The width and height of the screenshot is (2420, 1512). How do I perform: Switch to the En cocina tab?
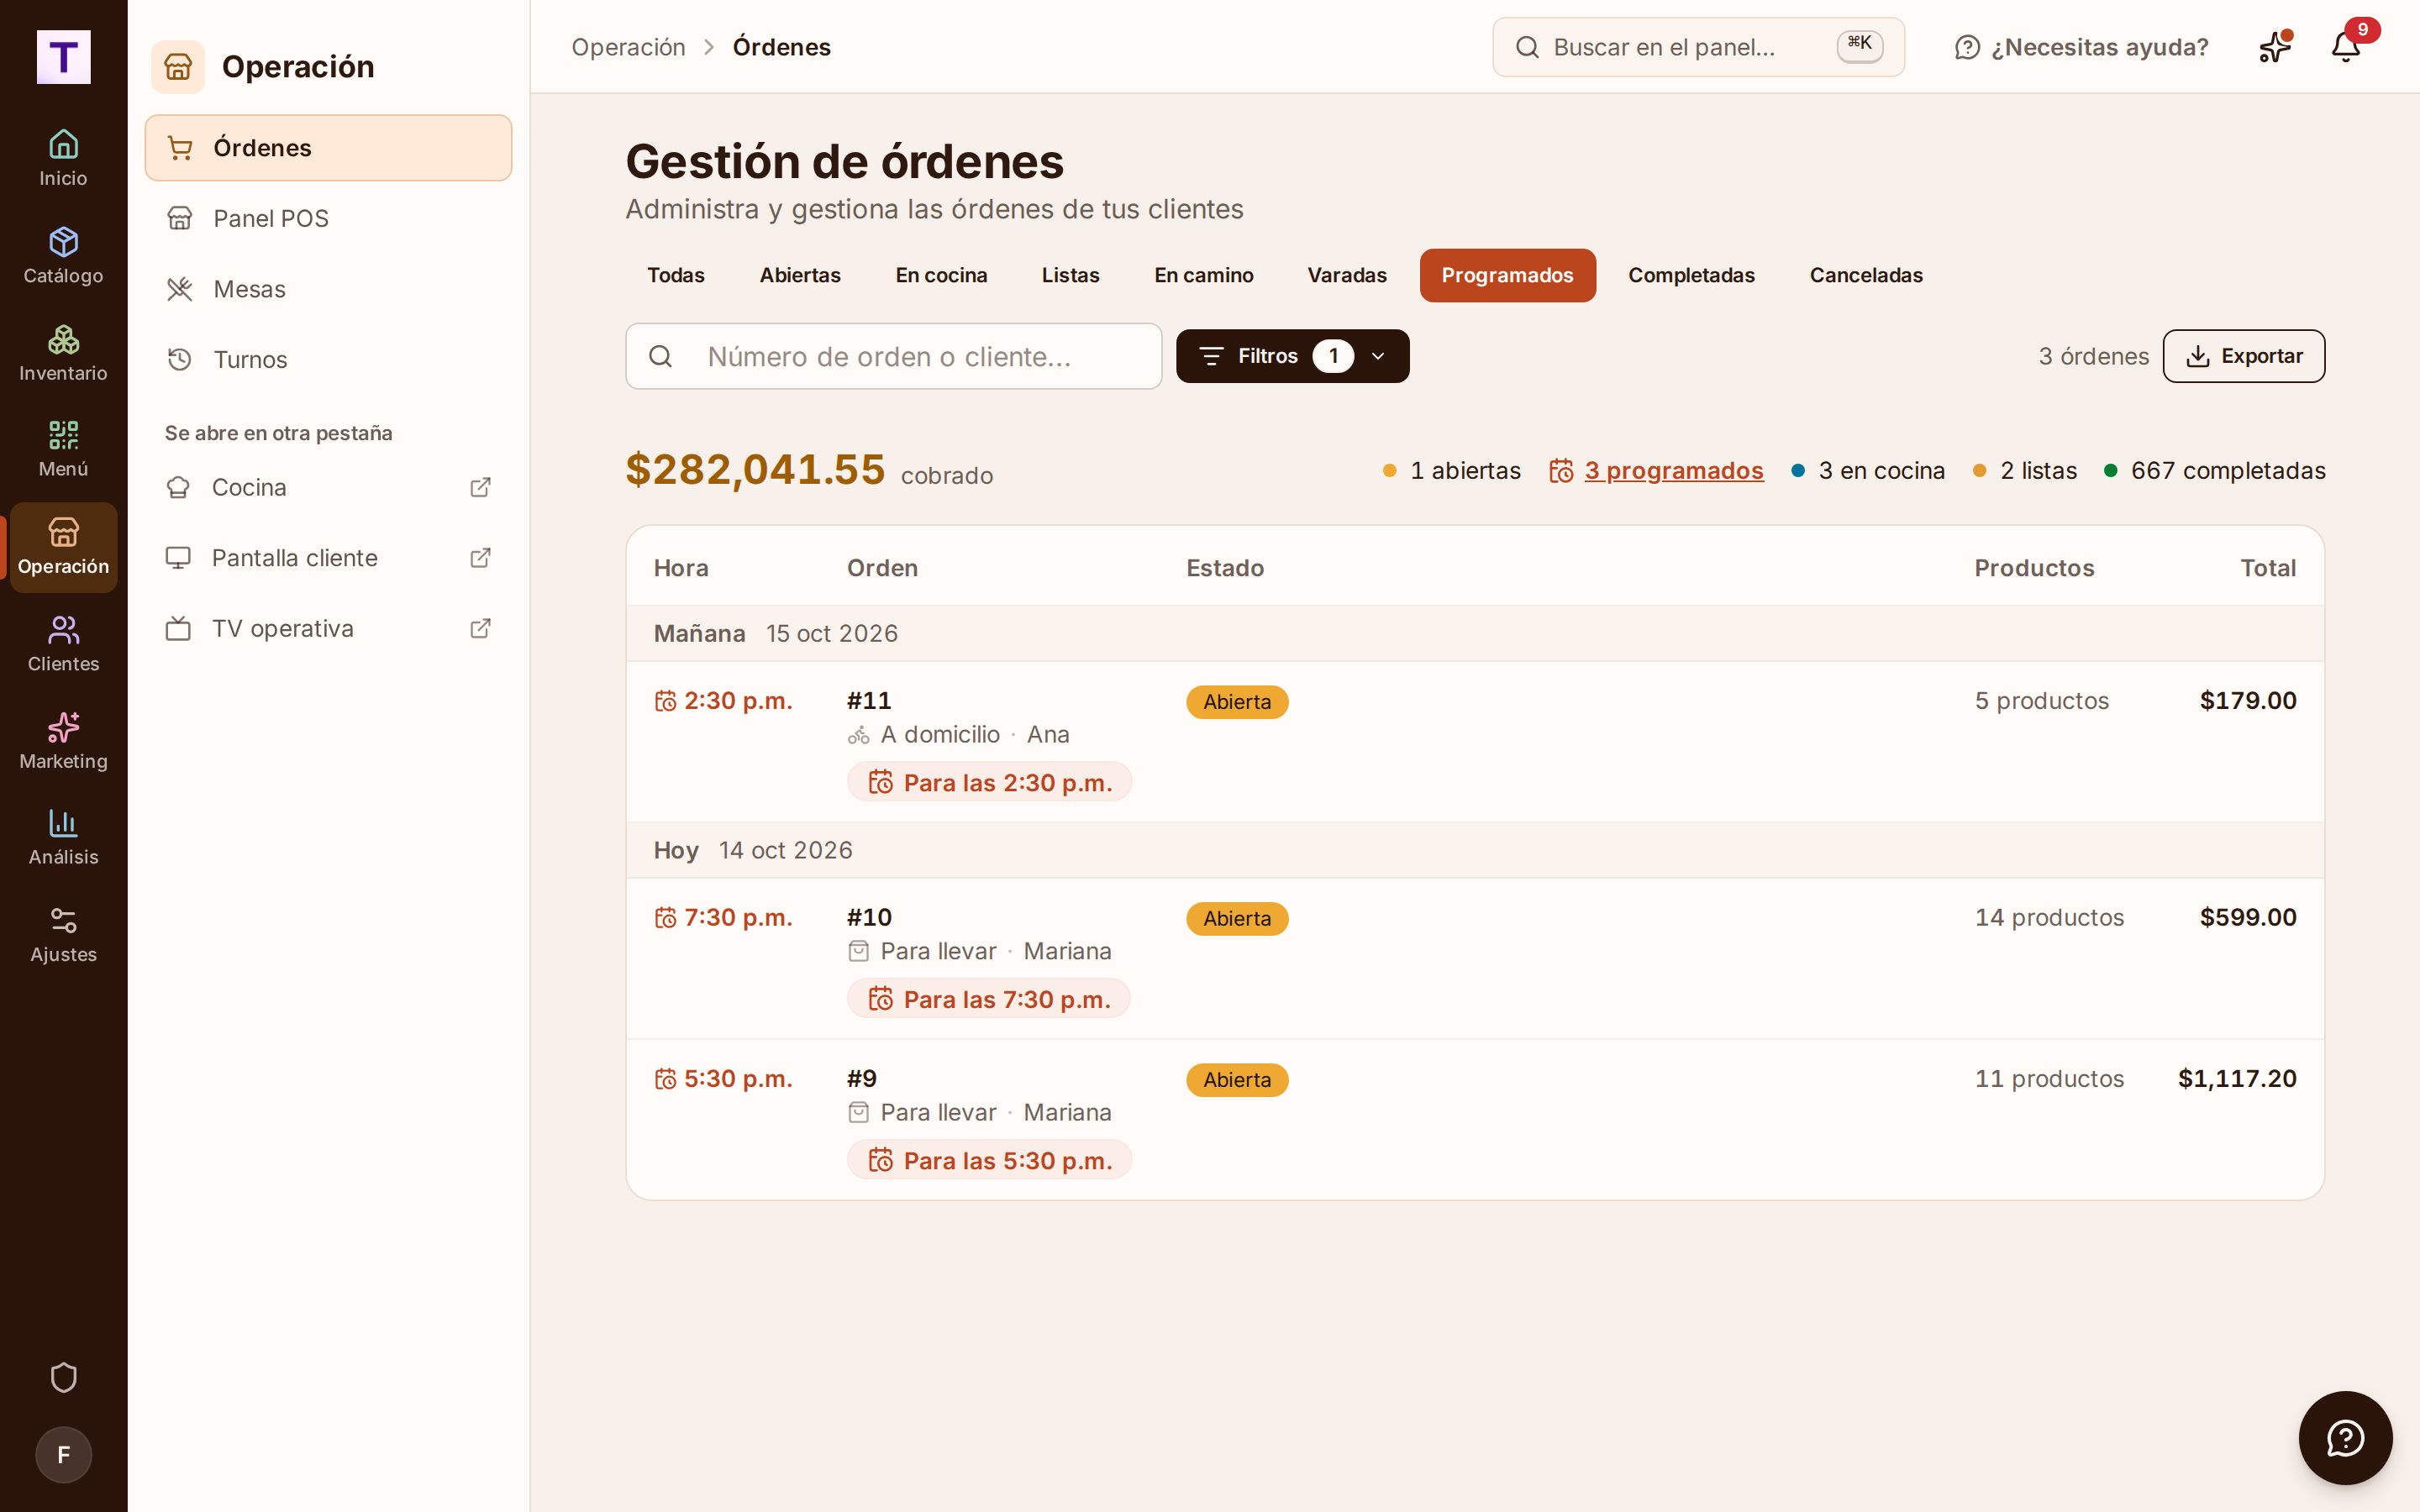(941, 275)
